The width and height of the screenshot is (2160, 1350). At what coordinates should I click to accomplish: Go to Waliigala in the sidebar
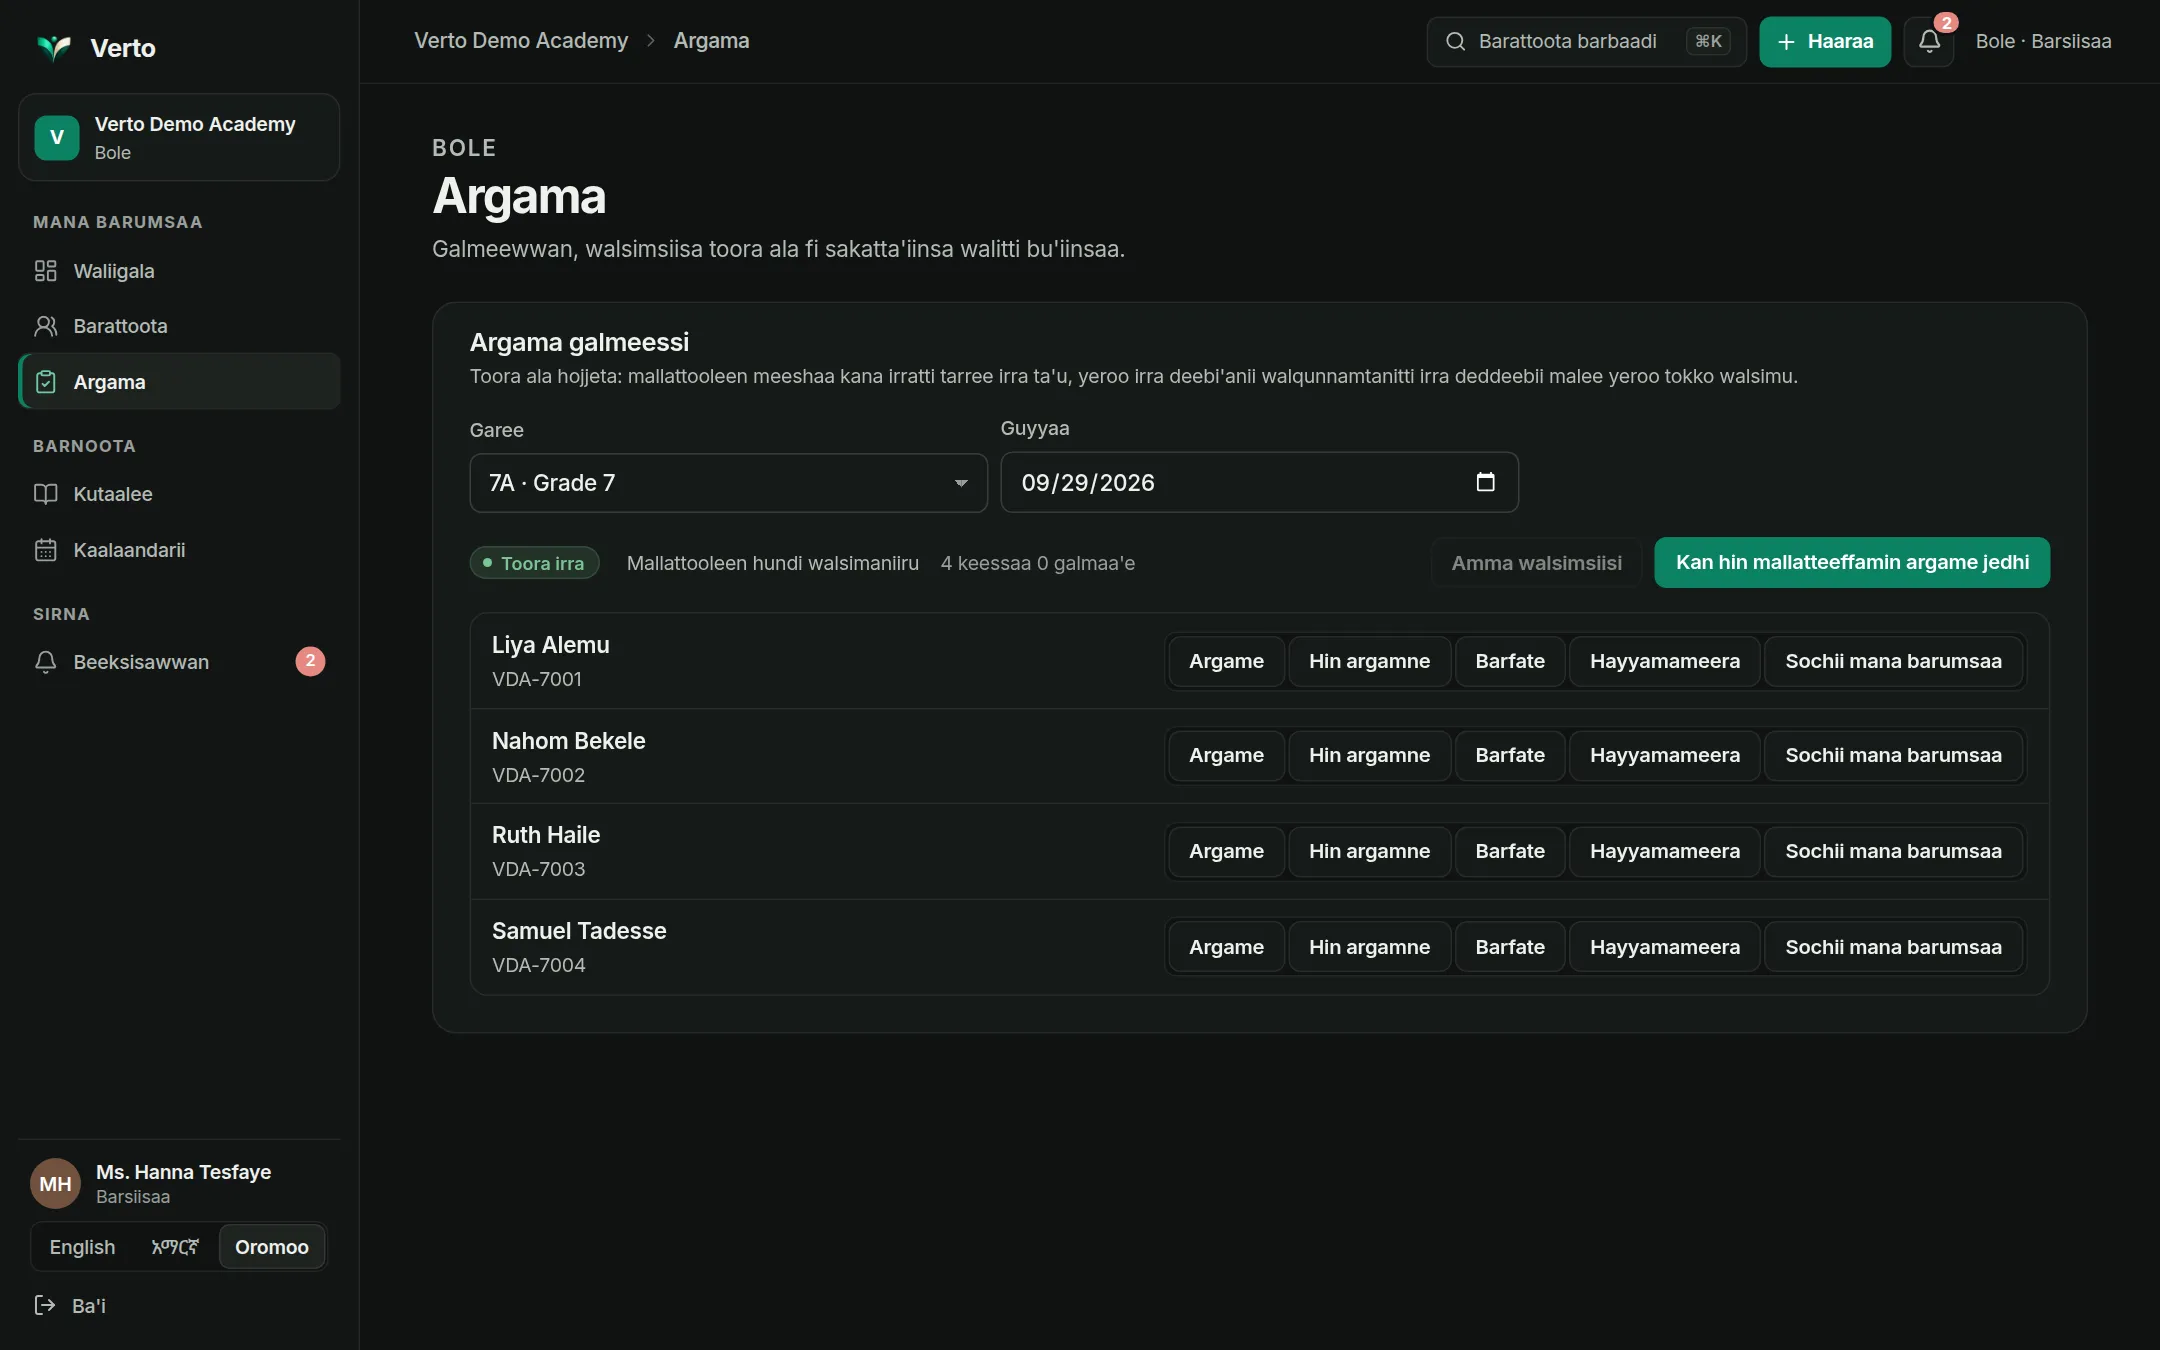[179, 271]
